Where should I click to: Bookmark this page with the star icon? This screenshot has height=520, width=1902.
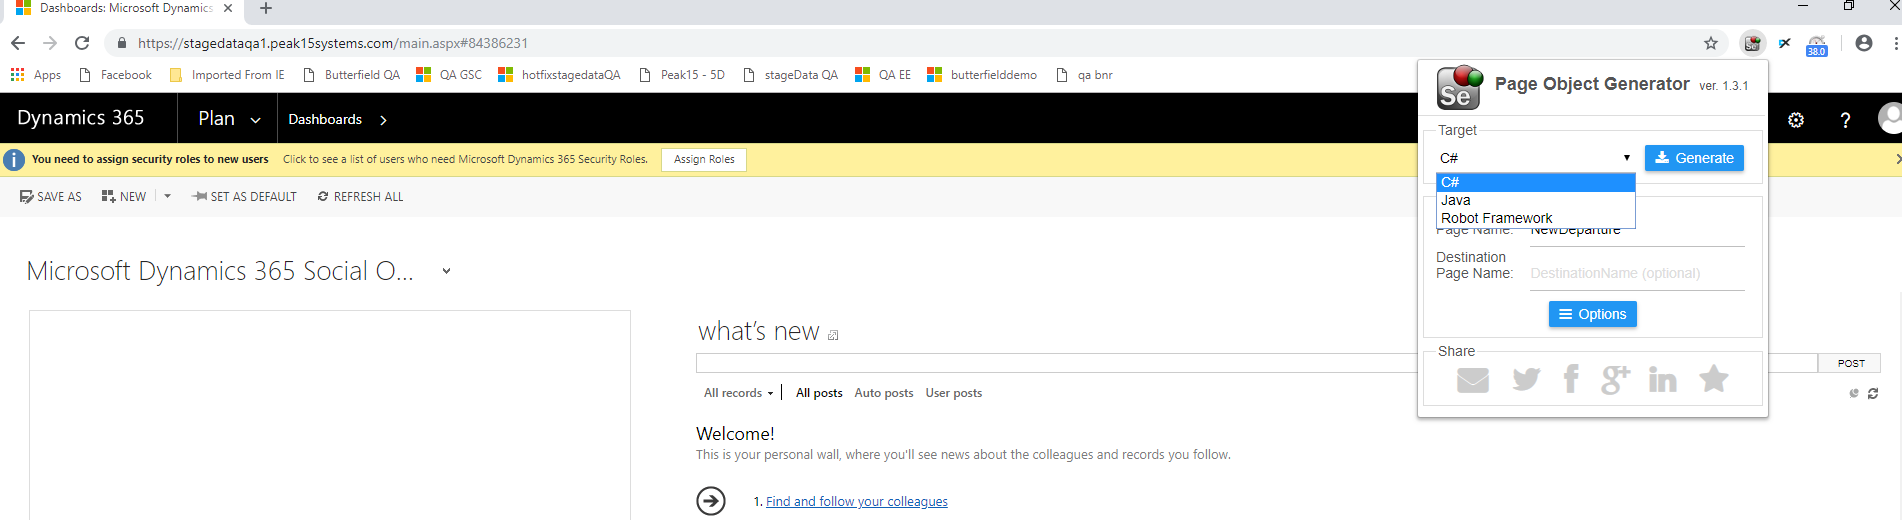point(1711,43)
